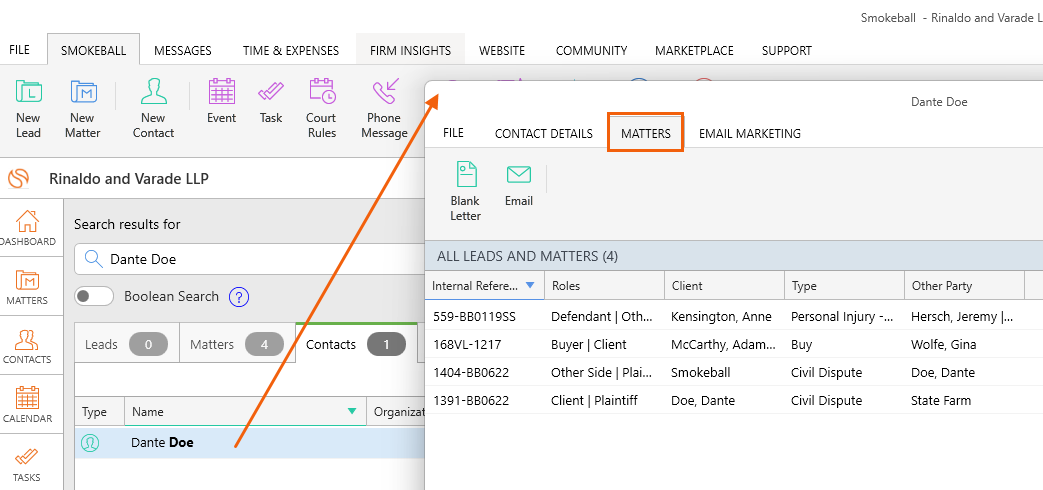Switch to TIME & EXPENSES tab

[x=291, y=51]
